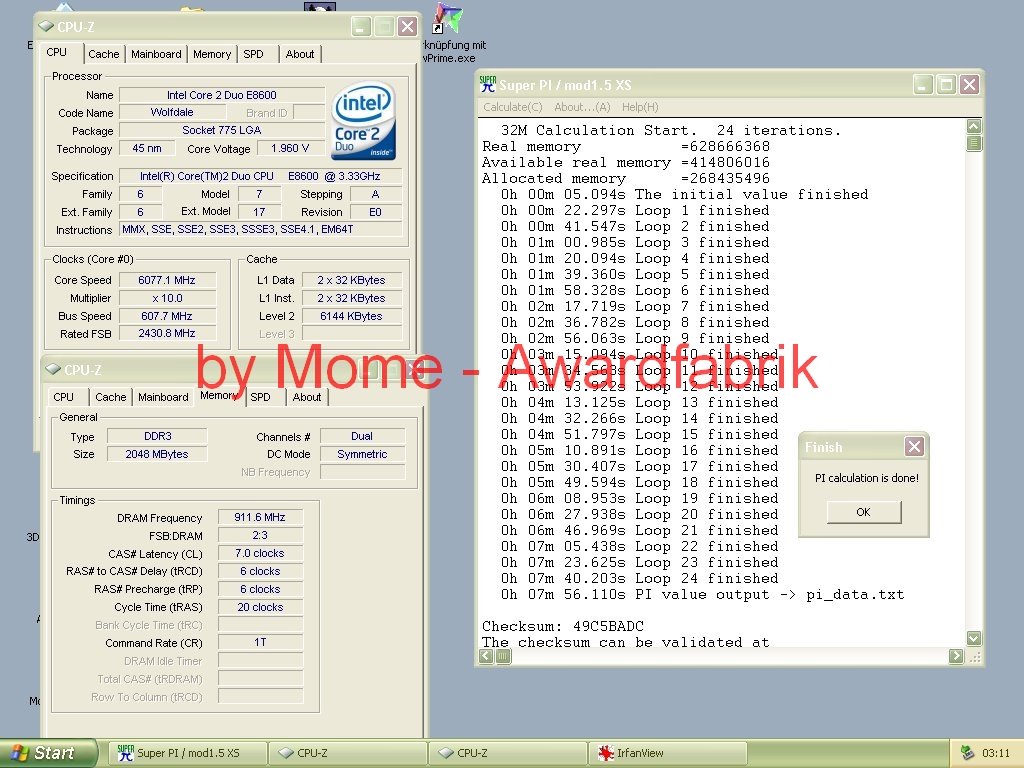Image resolution: width=1024 pixels, height=768 pixels.
Task: Click OK in the Finish dialog
Action: pyautogui.click(x=863, y=512)
